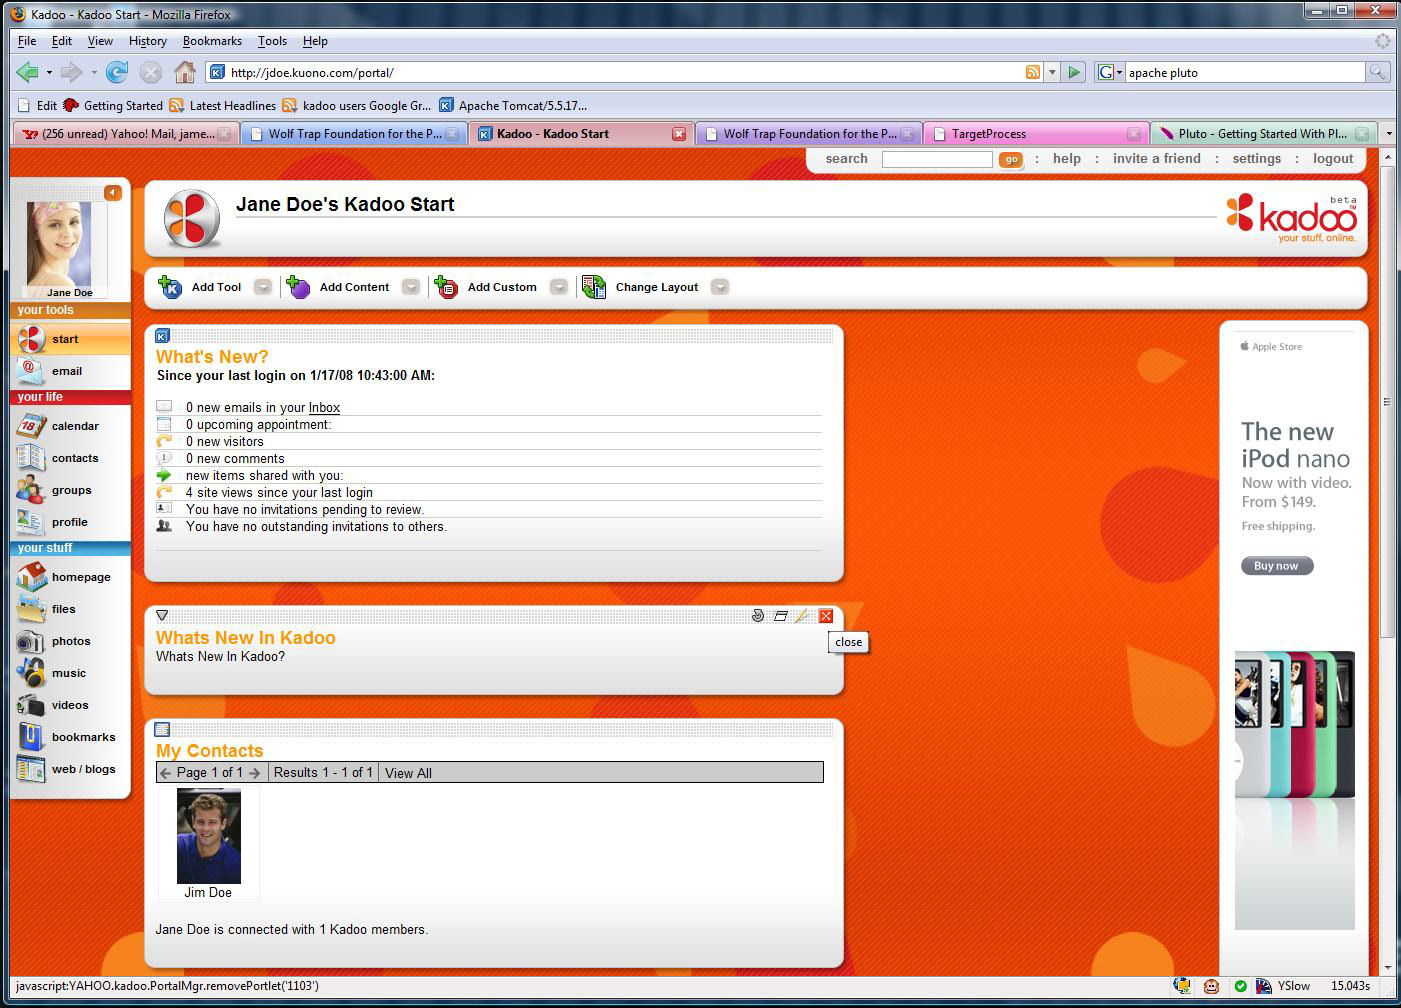The width and height of the screenshot is (1401, 1008).
Task: Collapse the sidebar with the orange arrow
Action: (x=113, y=193)
